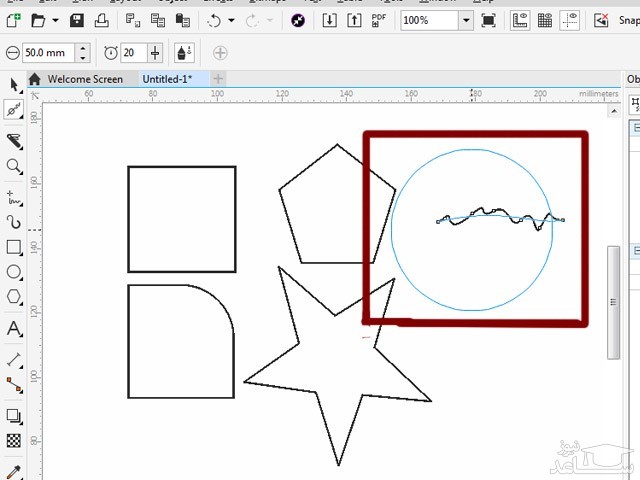Toggle the pen pressure button

coord(186,53)
